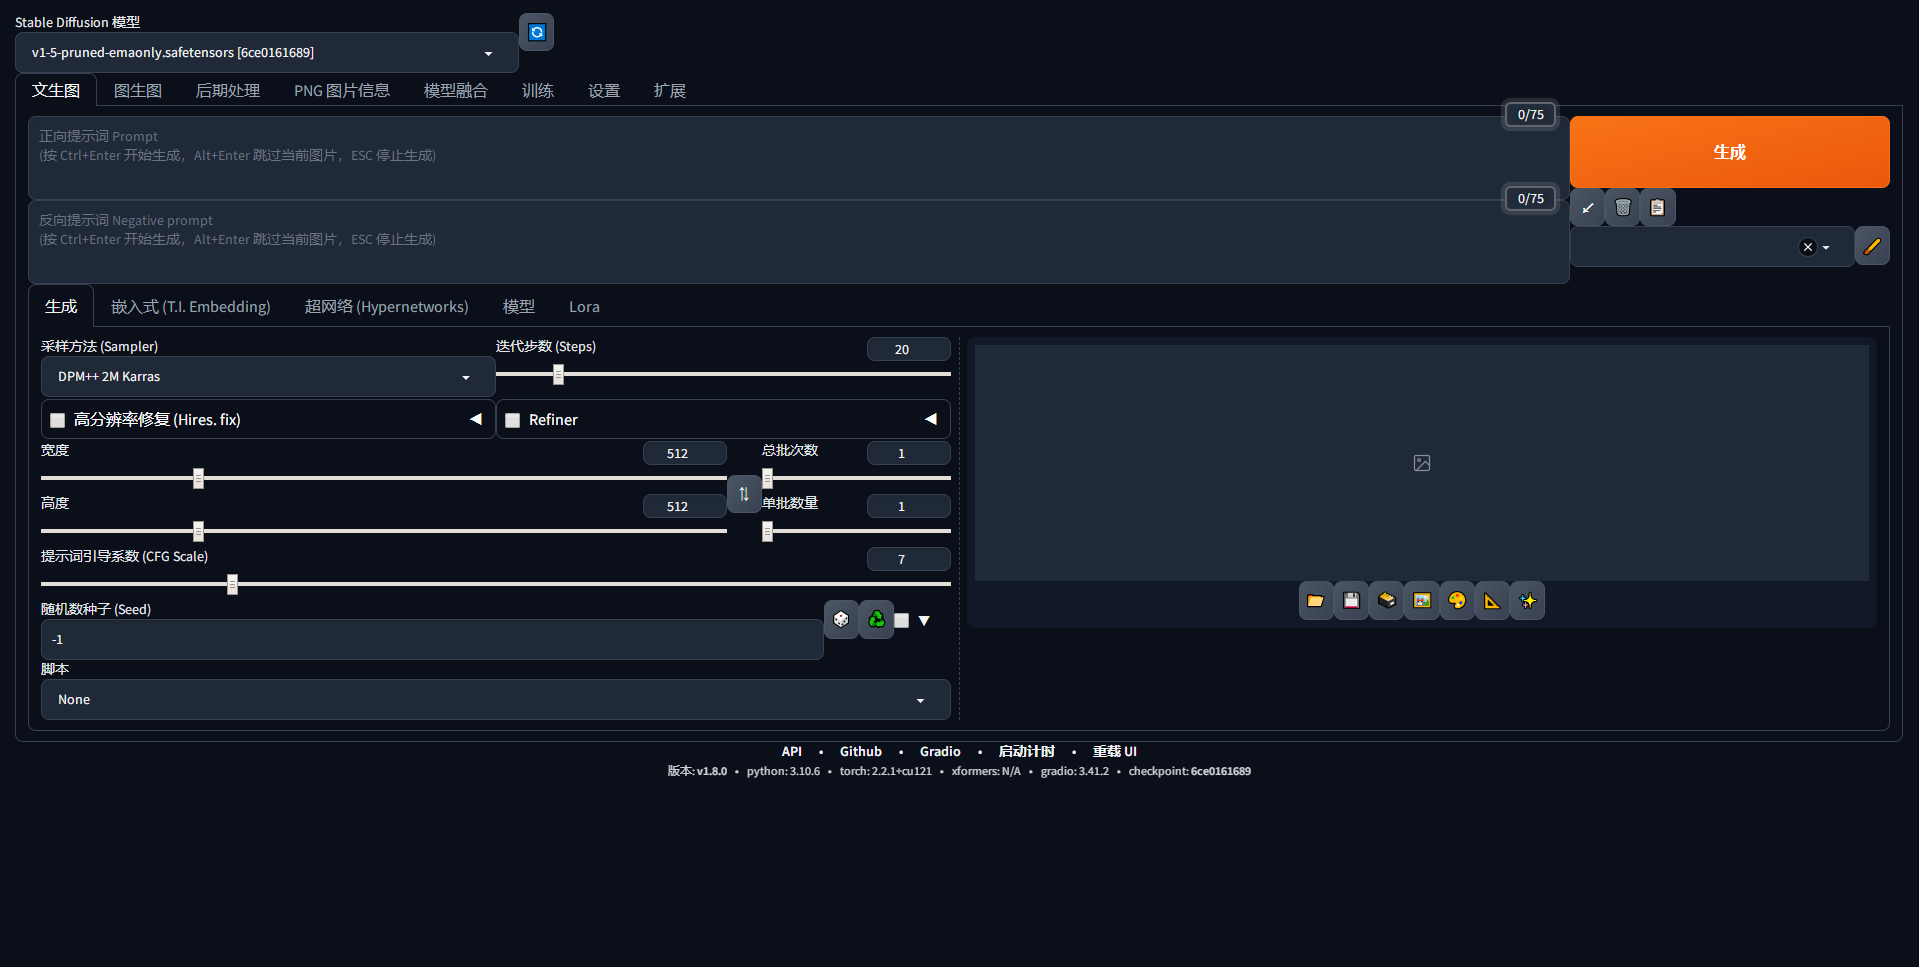Open the output images folder
The width and height of the screenshot is (1919, 967).
(x=1316, y=601)
